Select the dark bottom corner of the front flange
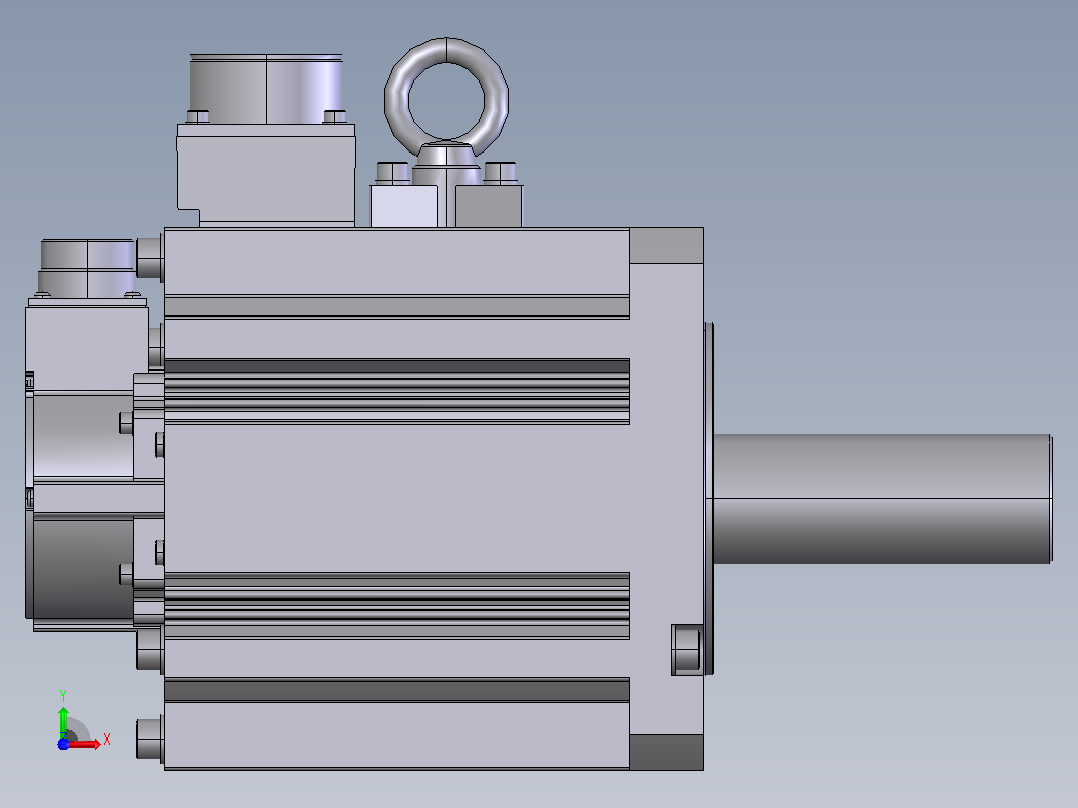Viewport: 1078px width, 808px height. tap(666, 752)
